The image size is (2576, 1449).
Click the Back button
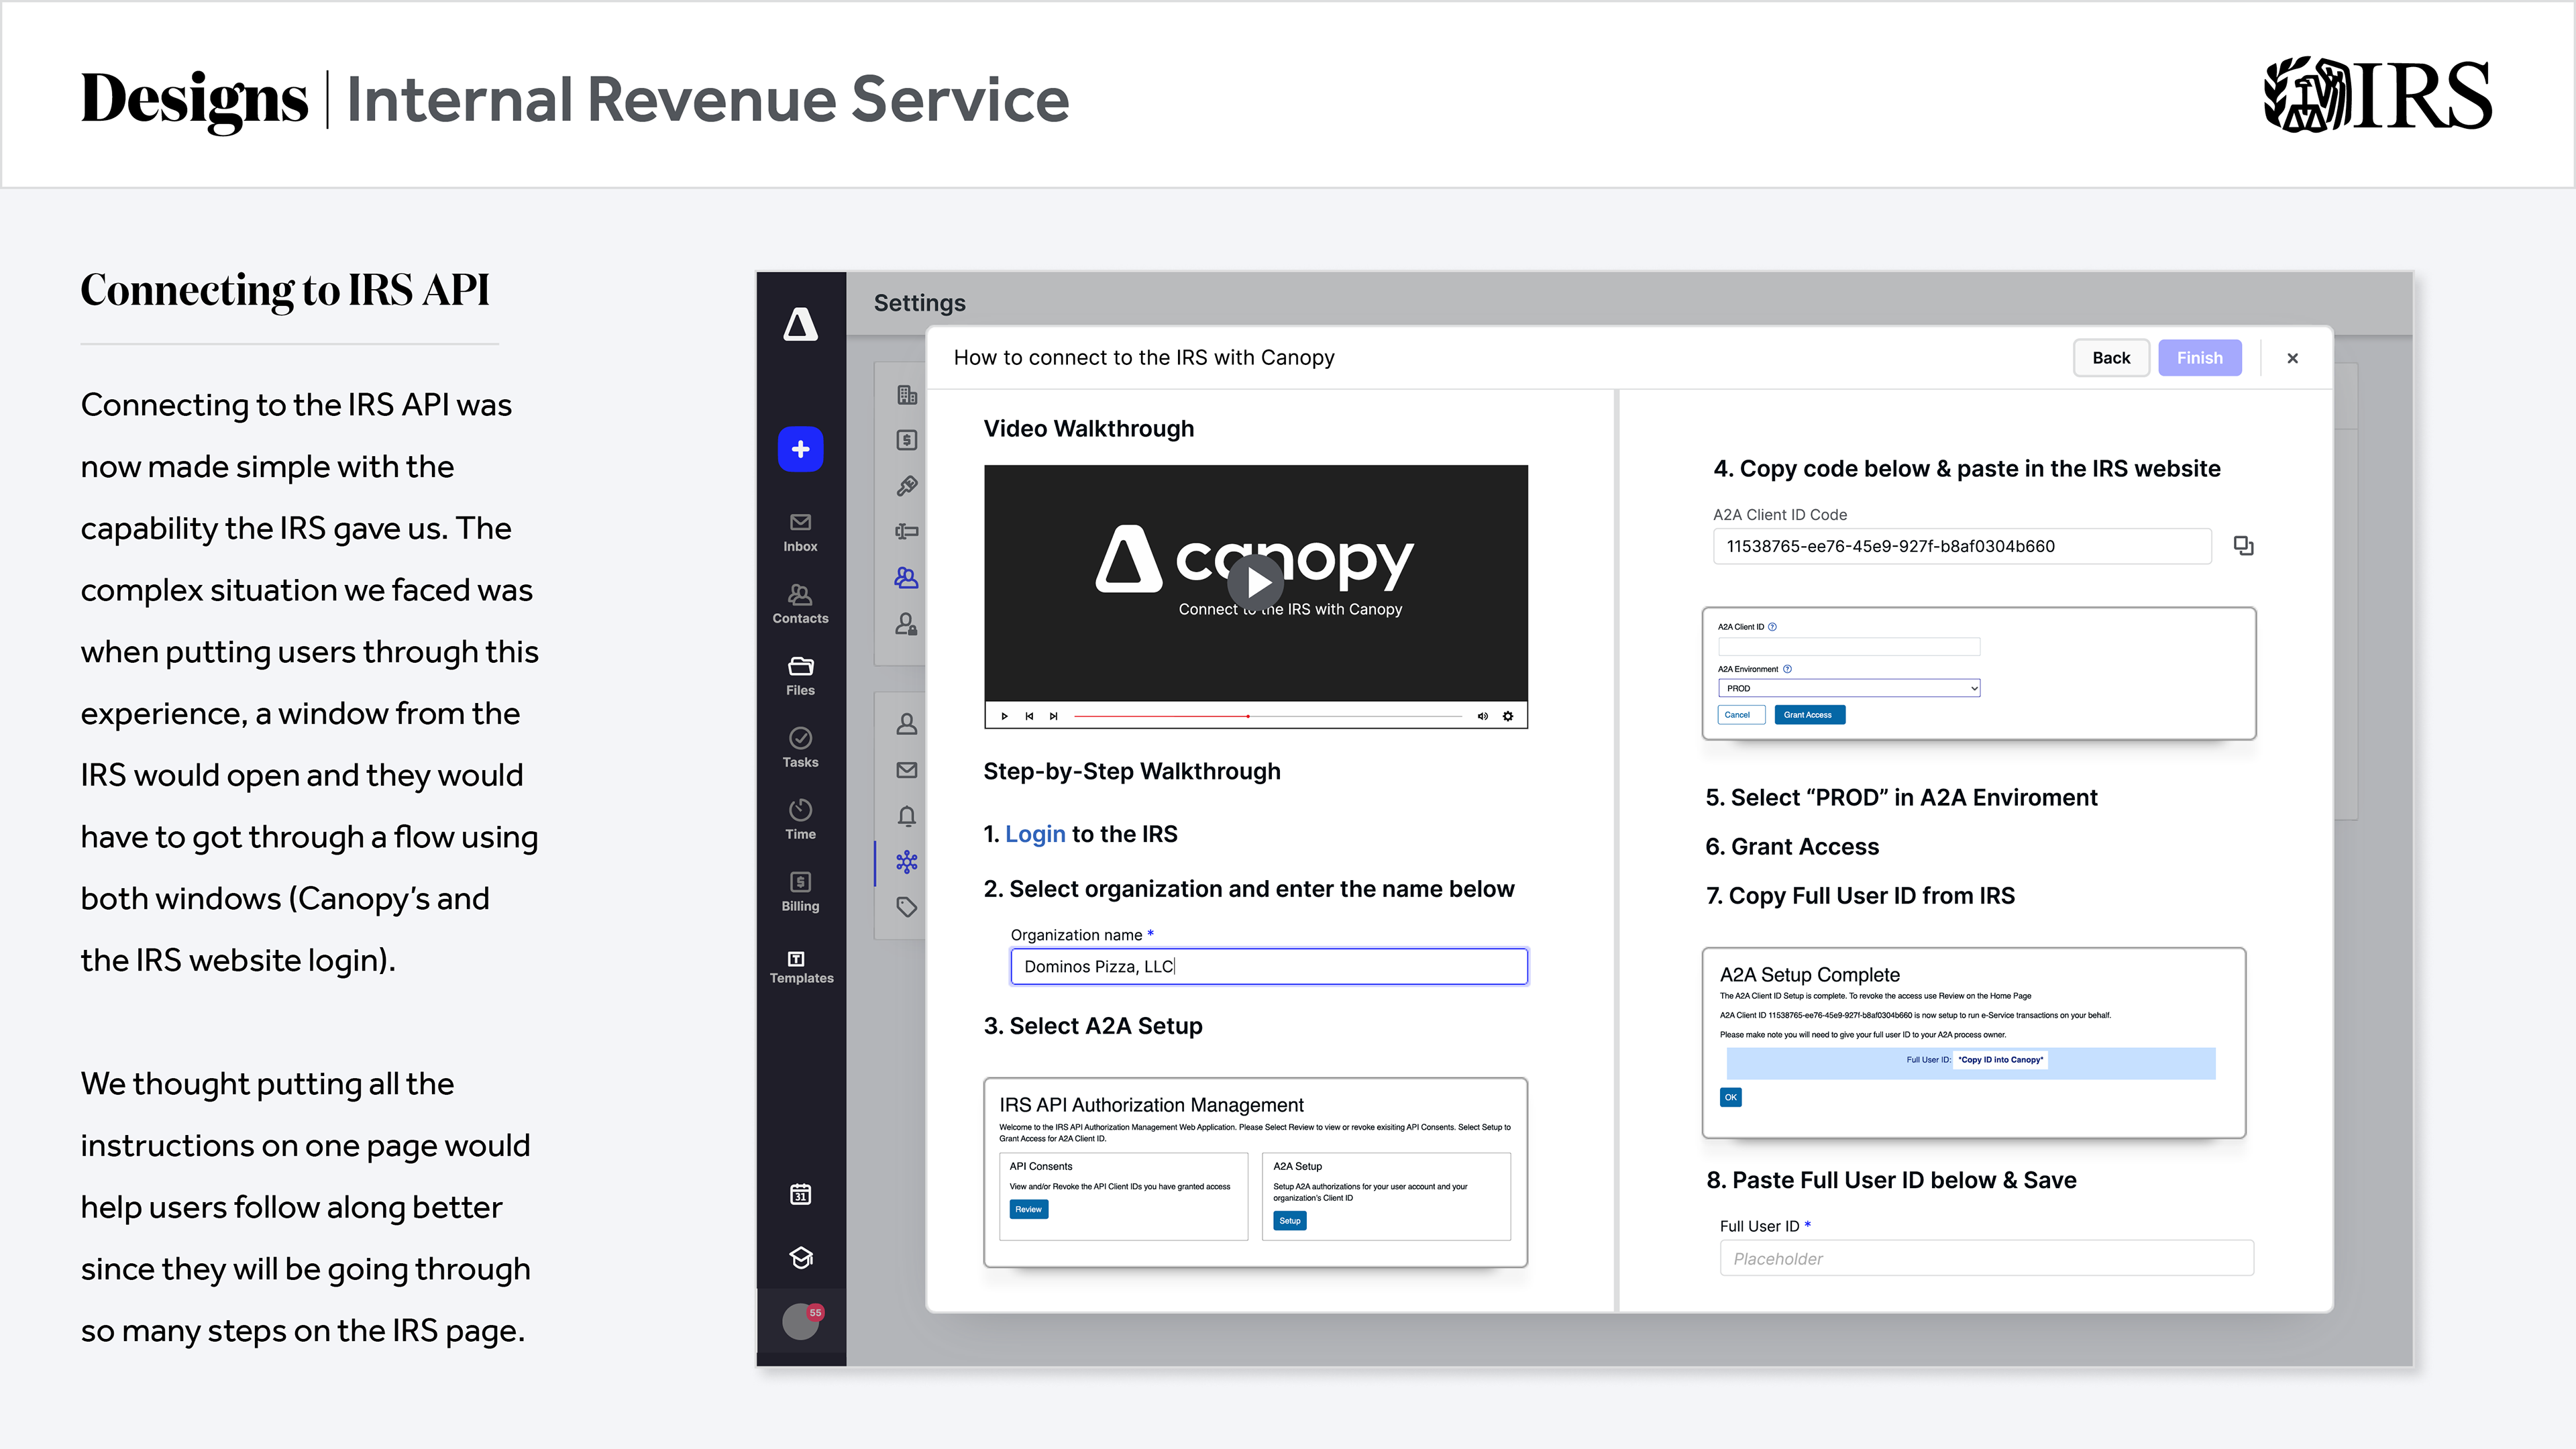tap(2111, 358)
